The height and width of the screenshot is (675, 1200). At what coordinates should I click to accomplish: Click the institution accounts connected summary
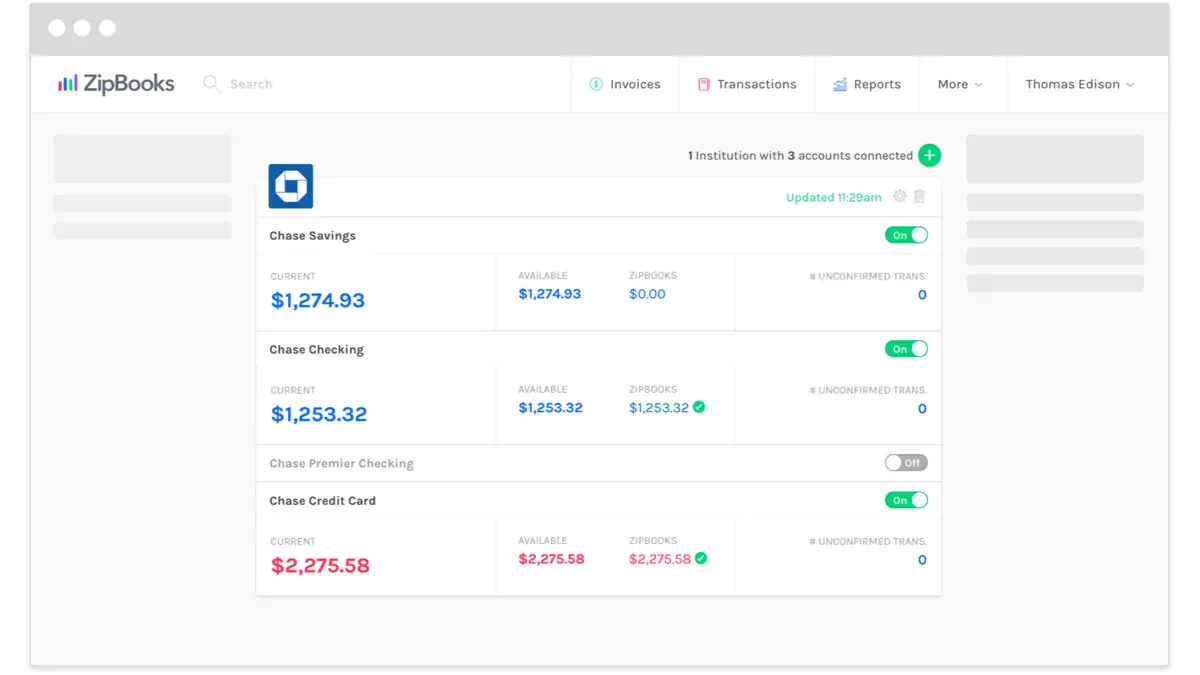coord(800,156)
